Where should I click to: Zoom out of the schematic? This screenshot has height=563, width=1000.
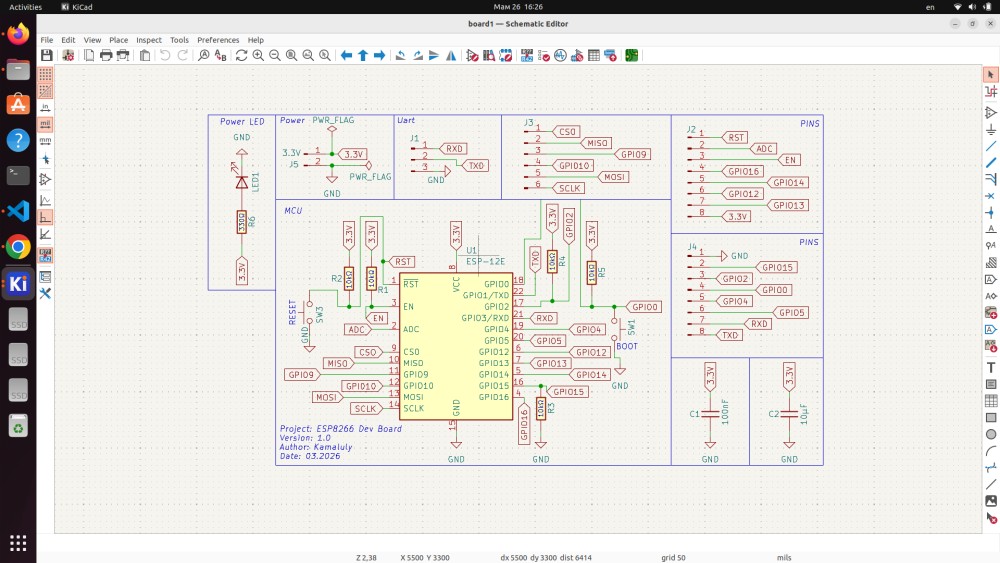pyautogui.click(x=275, y=55)
